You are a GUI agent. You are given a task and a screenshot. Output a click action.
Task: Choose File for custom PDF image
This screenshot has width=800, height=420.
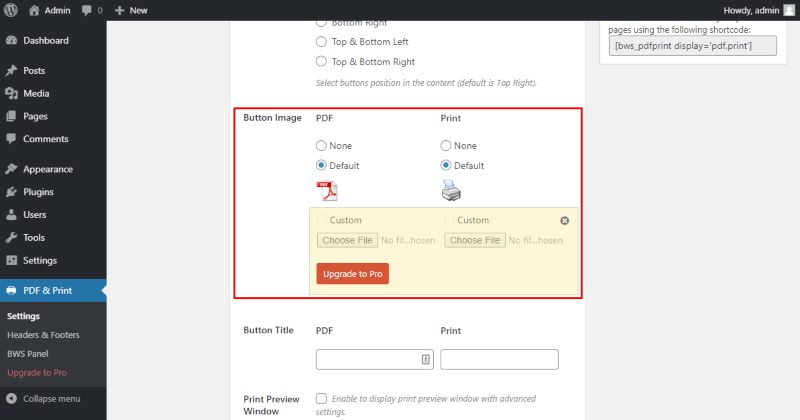pyautogui.click(x=347, y=240)
